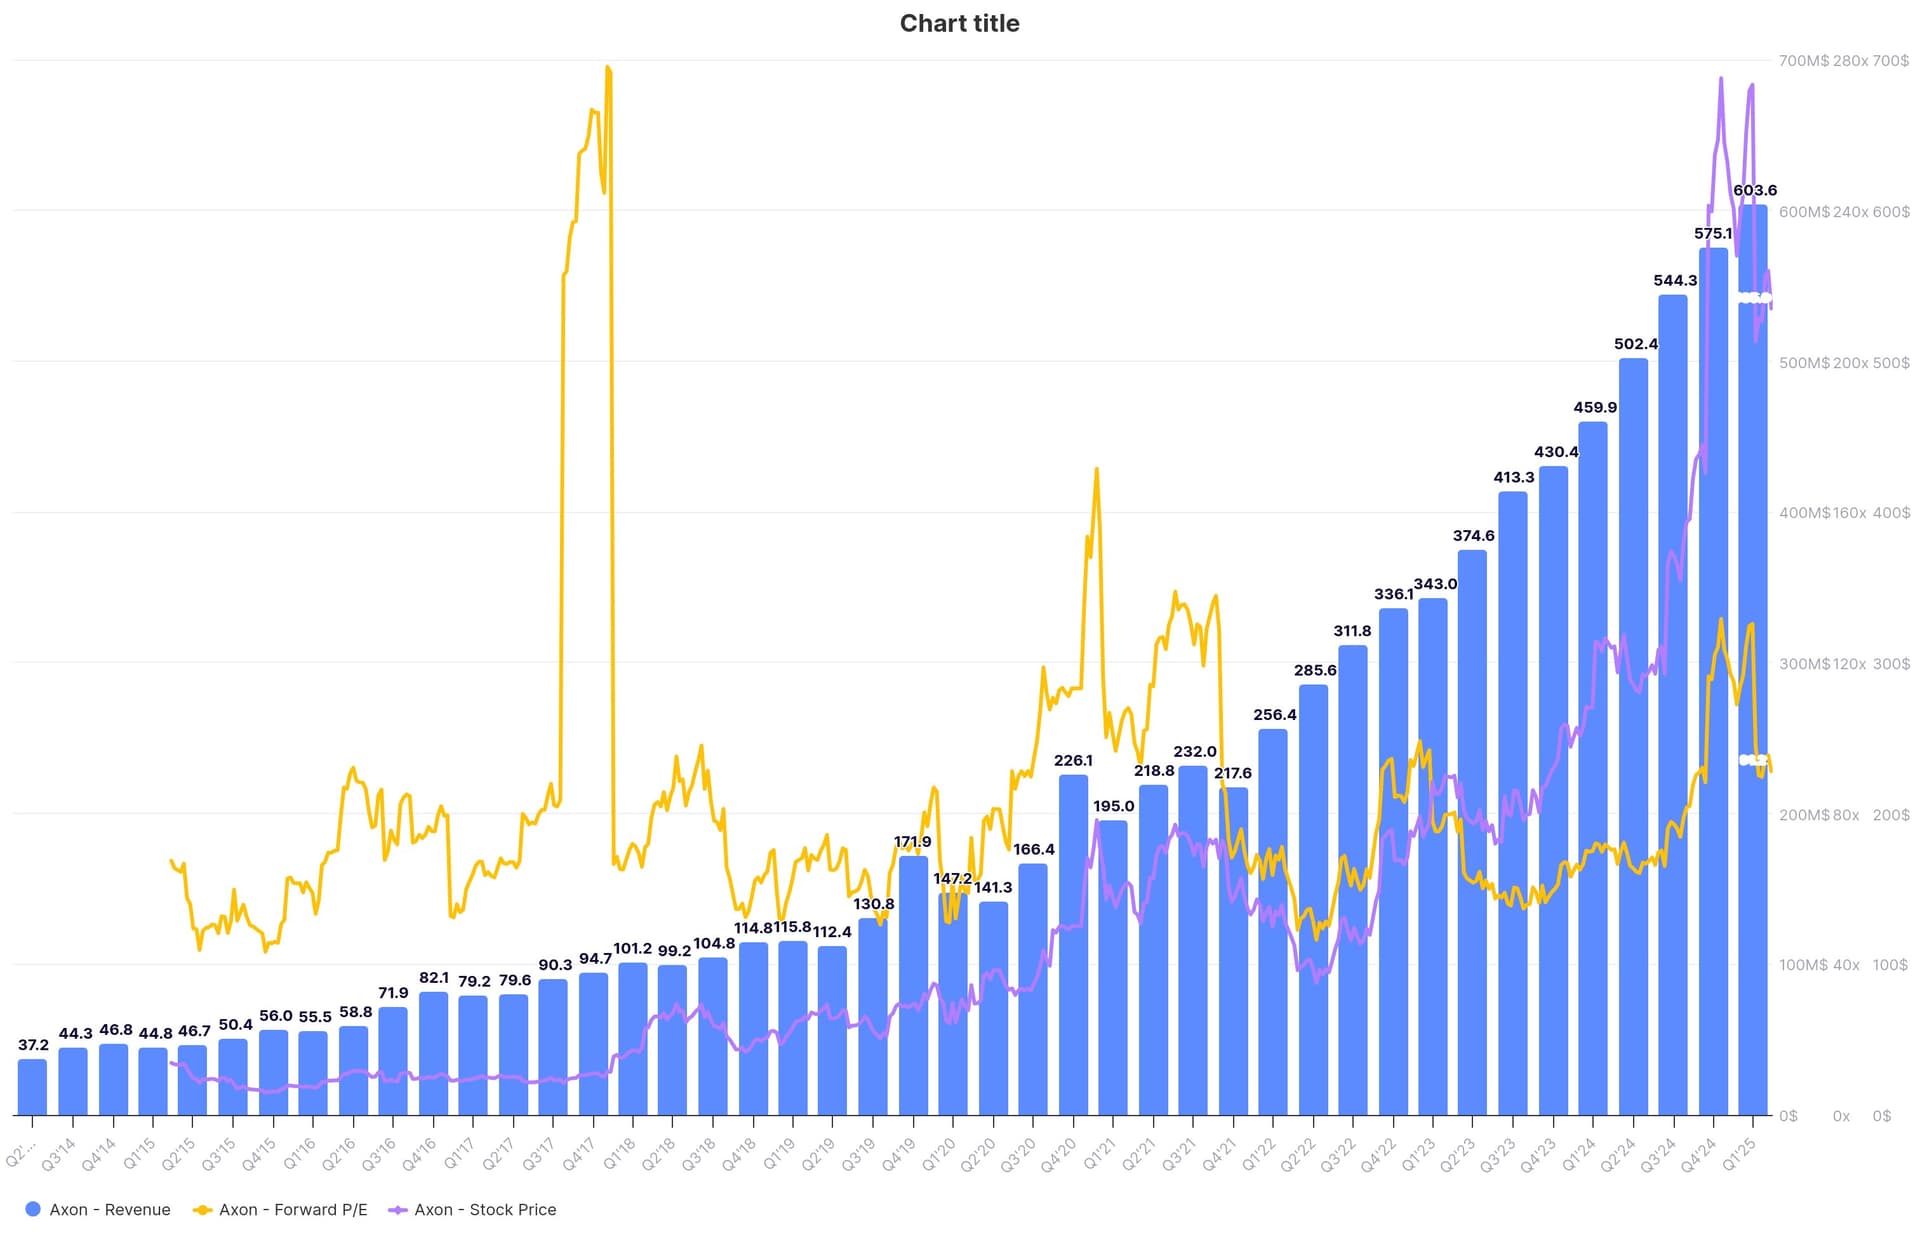Click the blue Axon - Revenue legend marker
This screenshot has height=1247, width=1920.
[x=33, y=1209]
